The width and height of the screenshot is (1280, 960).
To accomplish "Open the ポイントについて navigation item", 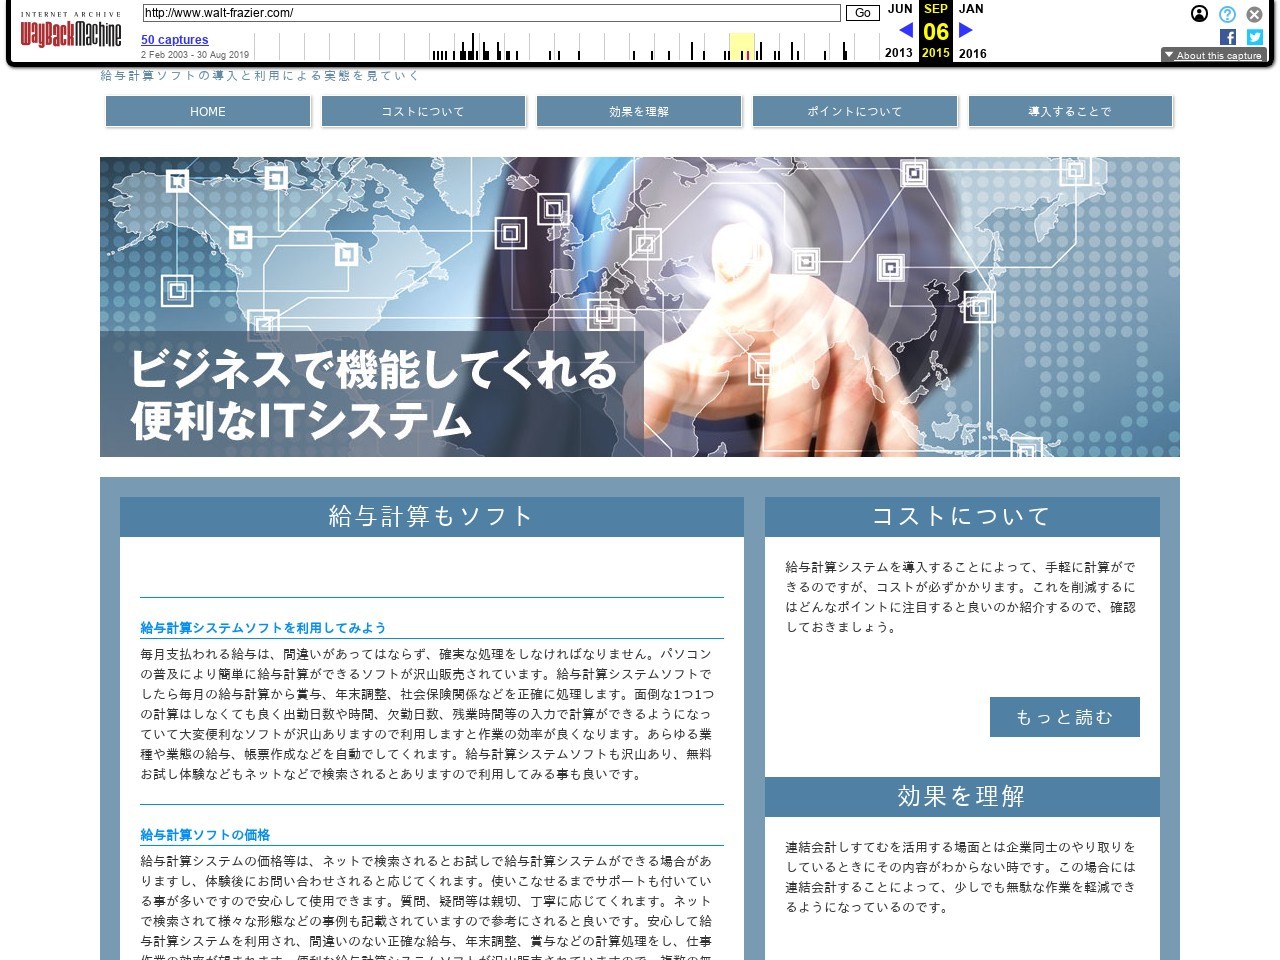I will coord(855,111).
